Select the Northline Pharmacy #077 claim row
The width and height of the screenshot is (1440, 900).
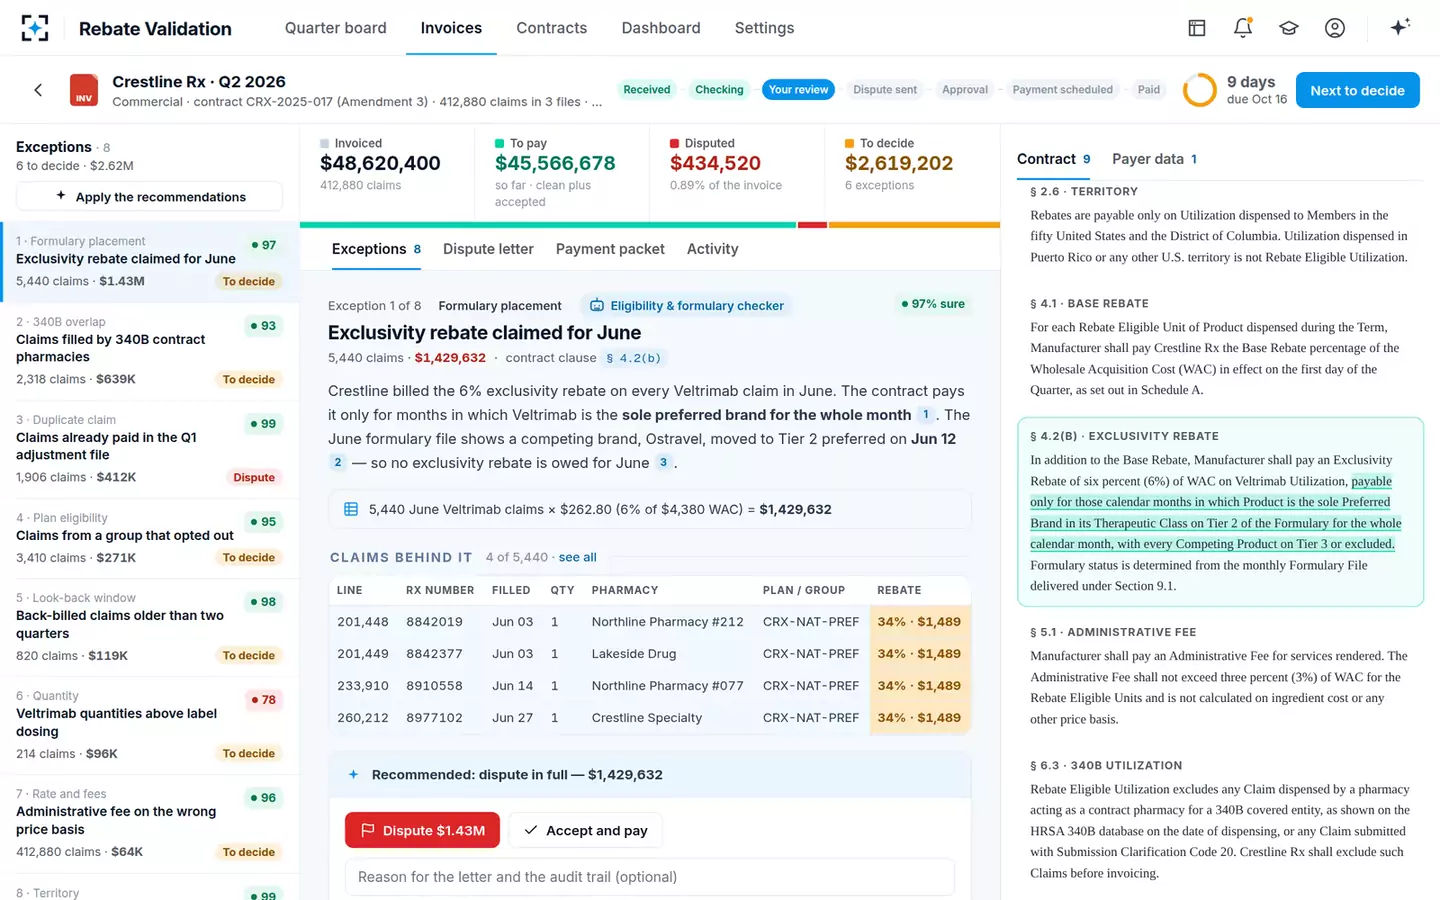coord(650,686)
